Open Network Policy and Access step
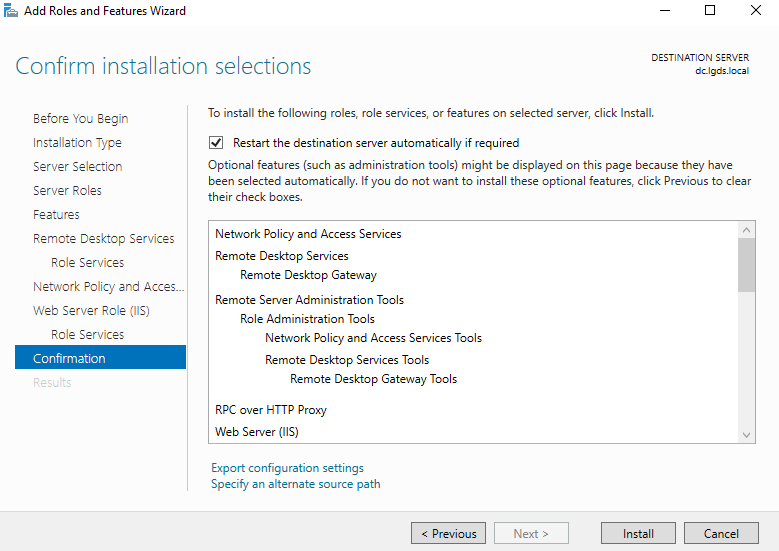Viewport: 779px width, 551px height. pos(108,287)
